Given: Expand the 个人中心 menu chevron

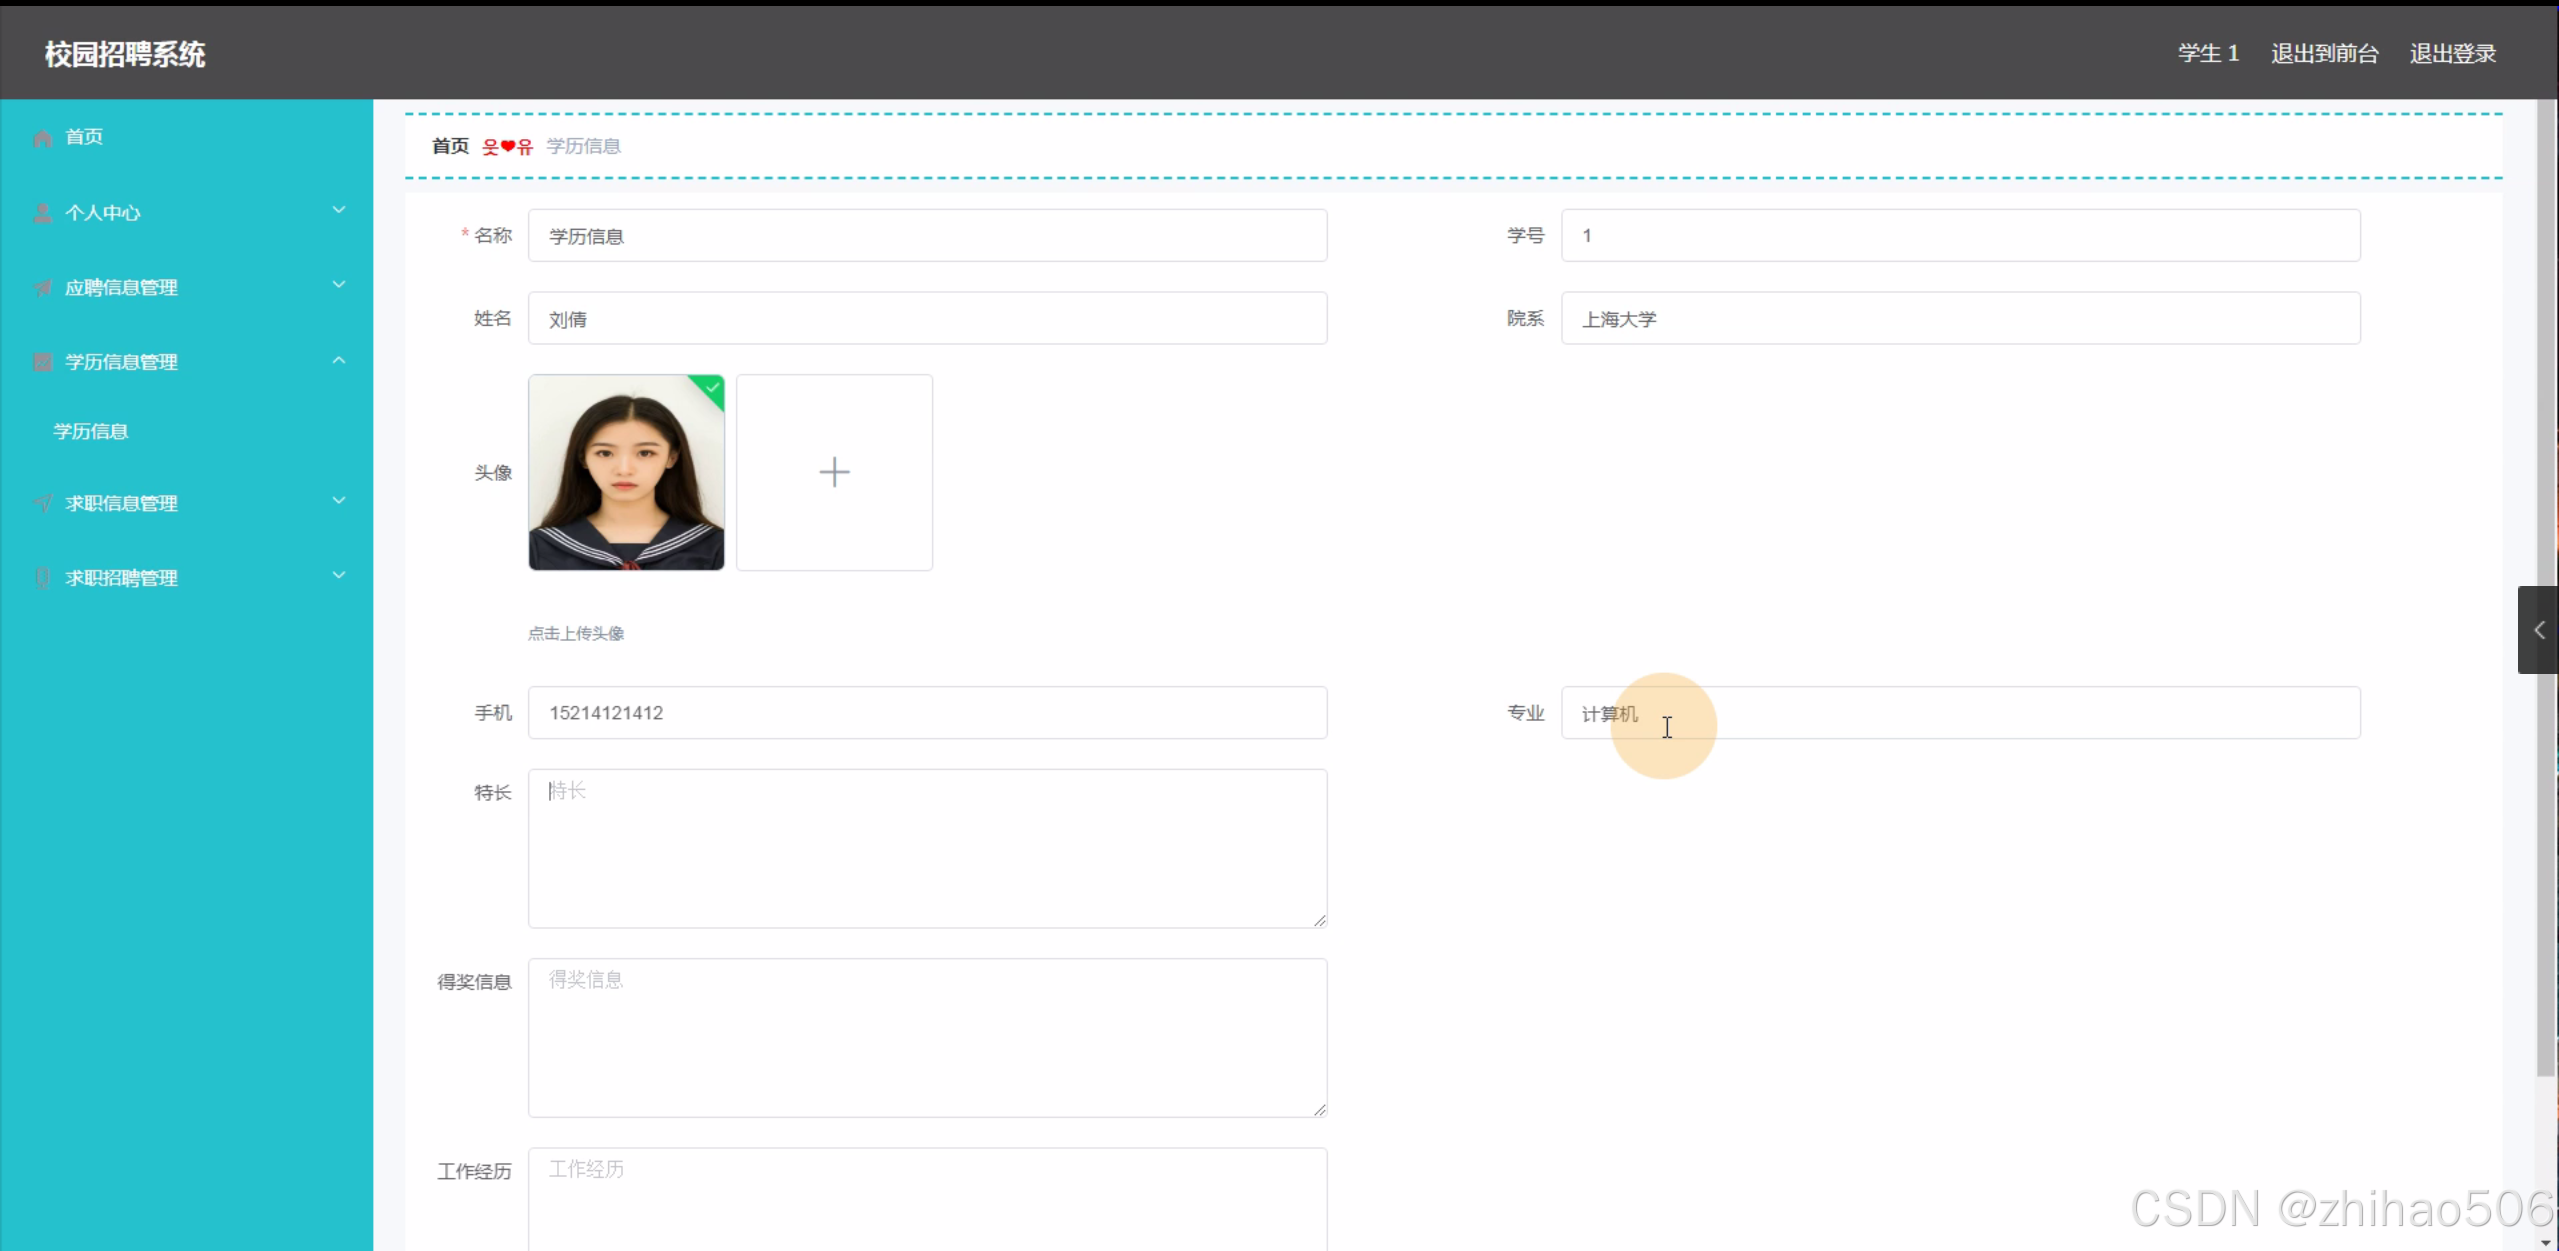Looking at the screenshot, I should (339, 210).
